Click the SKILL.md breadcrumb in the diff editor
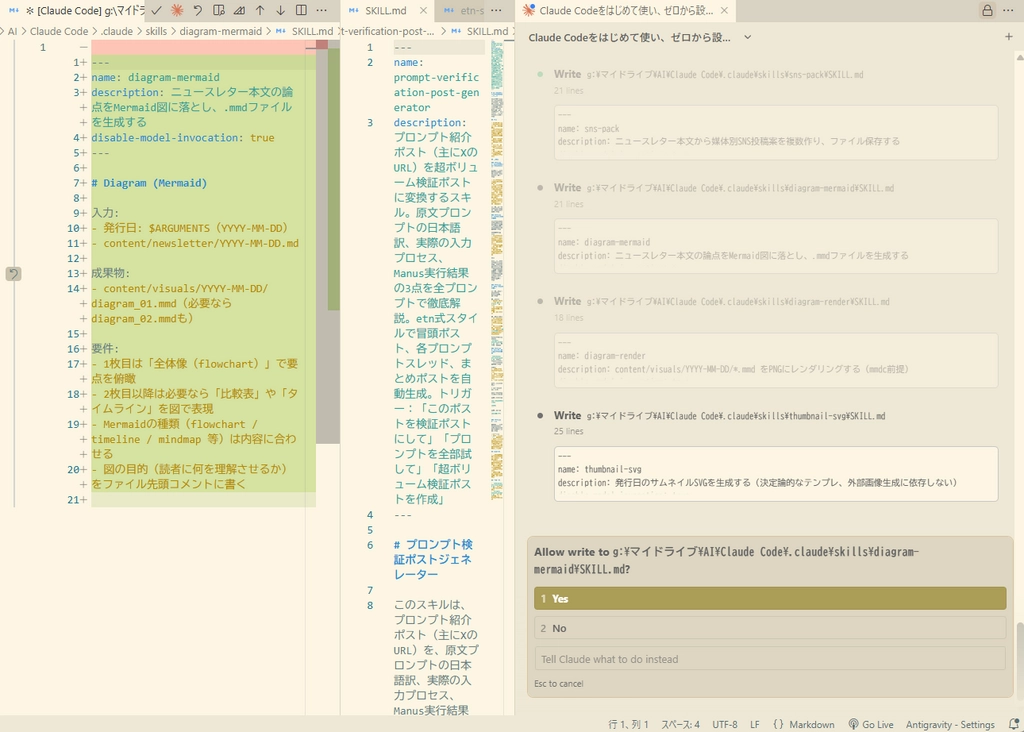 point(305,31)
